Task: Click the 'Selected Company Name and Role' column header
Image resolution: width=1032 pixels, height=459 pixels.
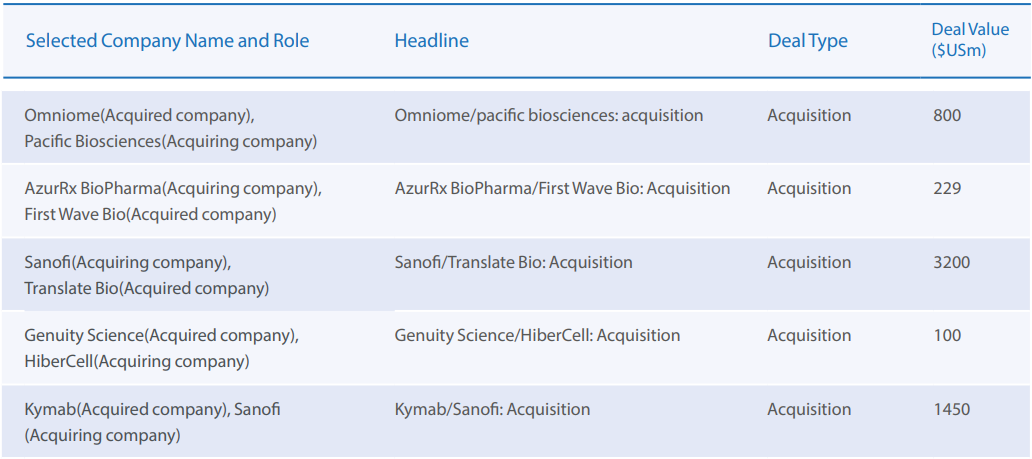Action: tap(167, 41)
